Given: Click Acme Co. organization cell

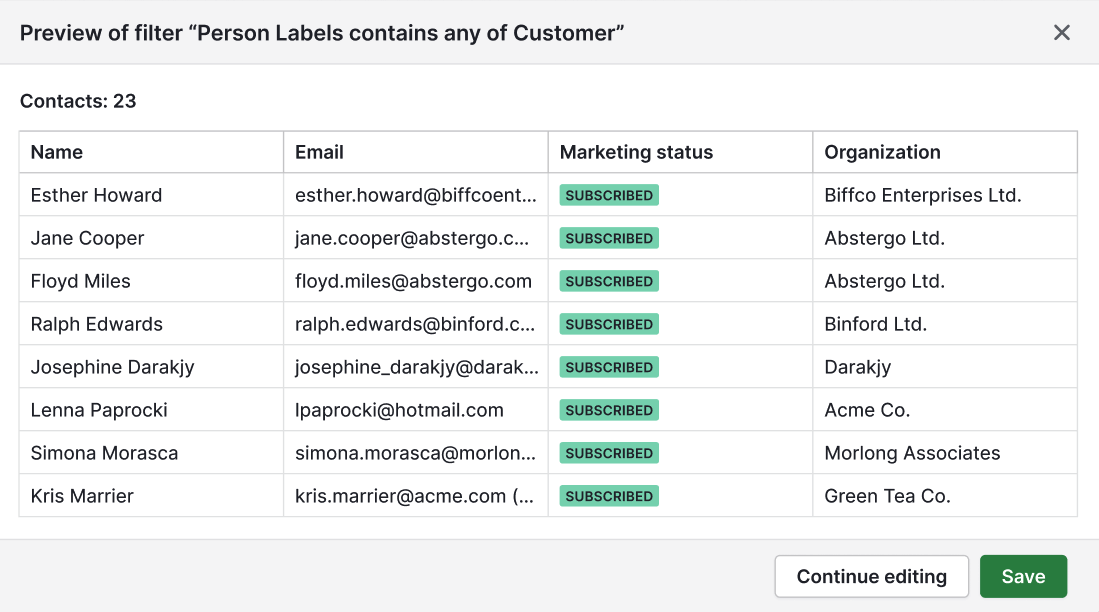Looking at the screenshot, I should pyautogui.click(x=867, y=410).
